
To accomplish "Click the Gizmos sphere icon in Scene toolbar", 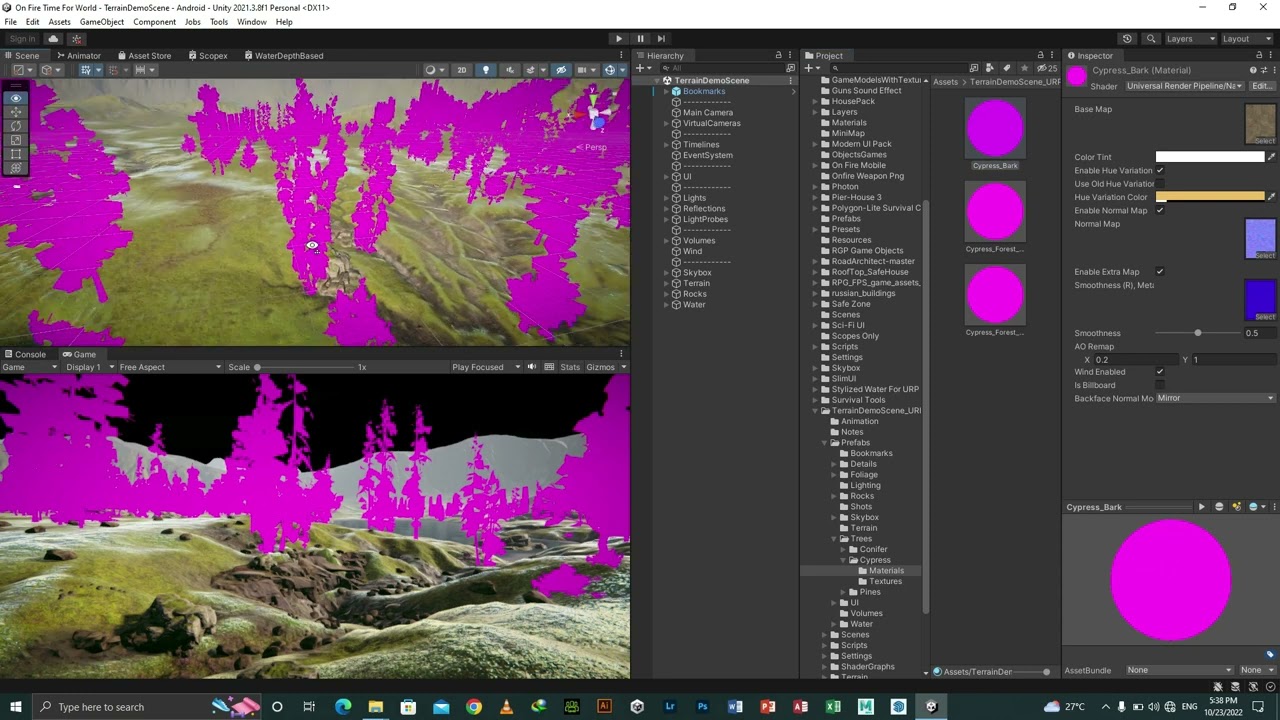I will (610, 70).
